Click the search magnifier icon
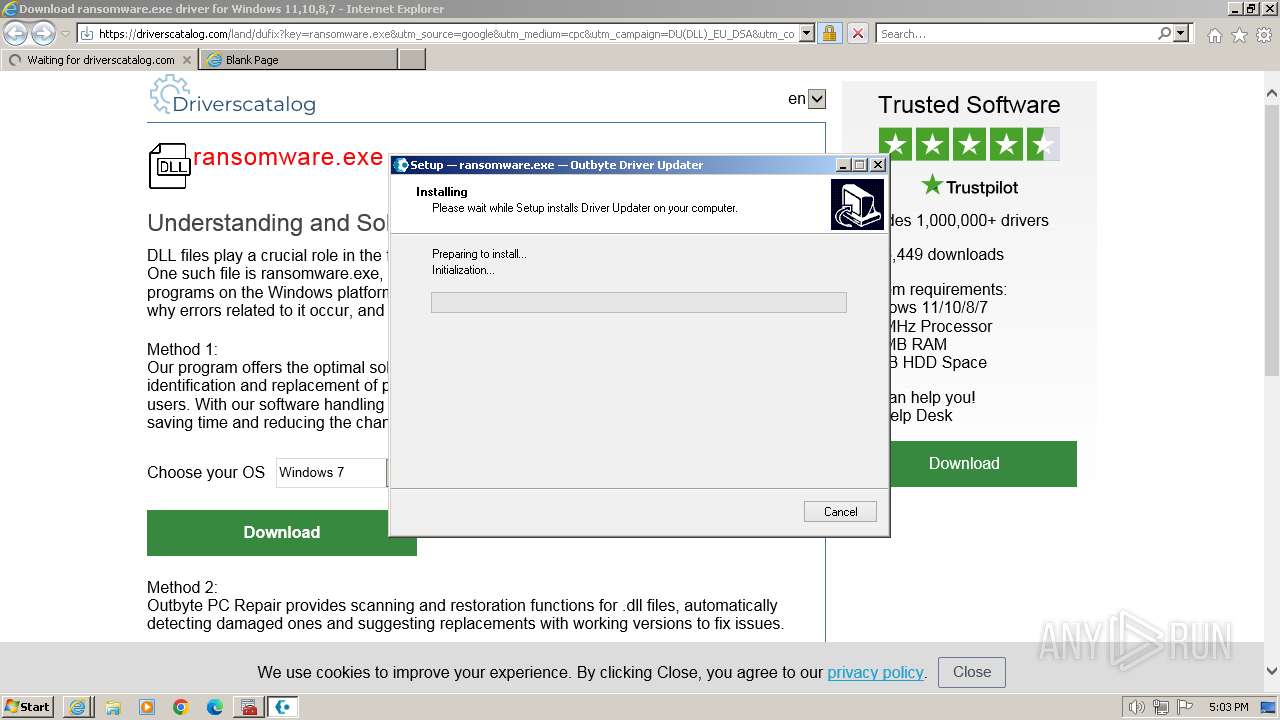This screenshot has width=1280, height=720. coord(1164,33)
